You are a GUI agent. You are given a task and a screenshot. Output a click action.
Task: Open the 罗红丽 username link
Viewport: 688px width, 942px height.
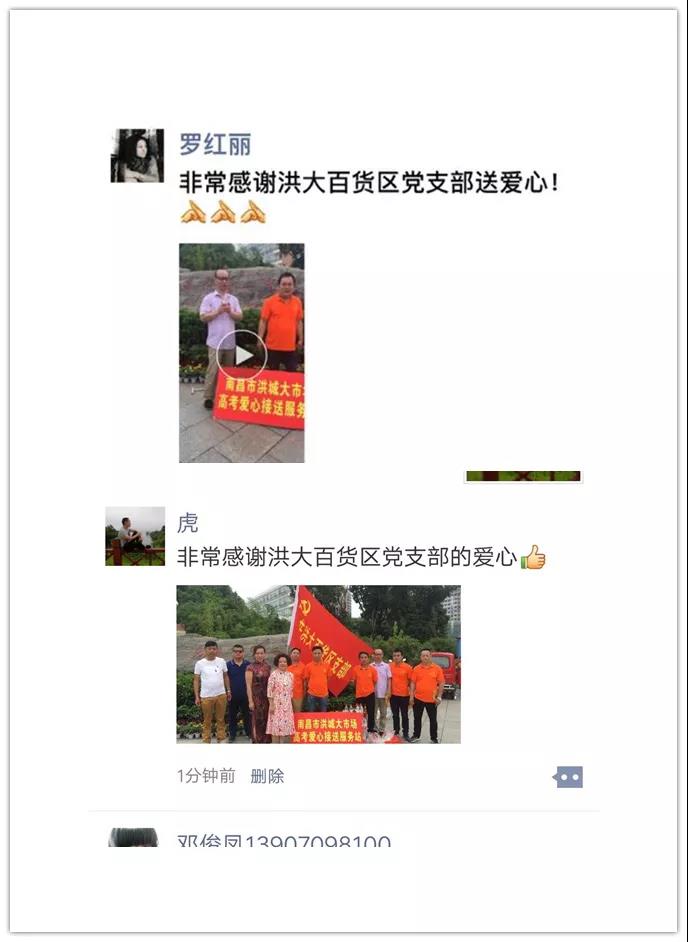tap(215, 144)
